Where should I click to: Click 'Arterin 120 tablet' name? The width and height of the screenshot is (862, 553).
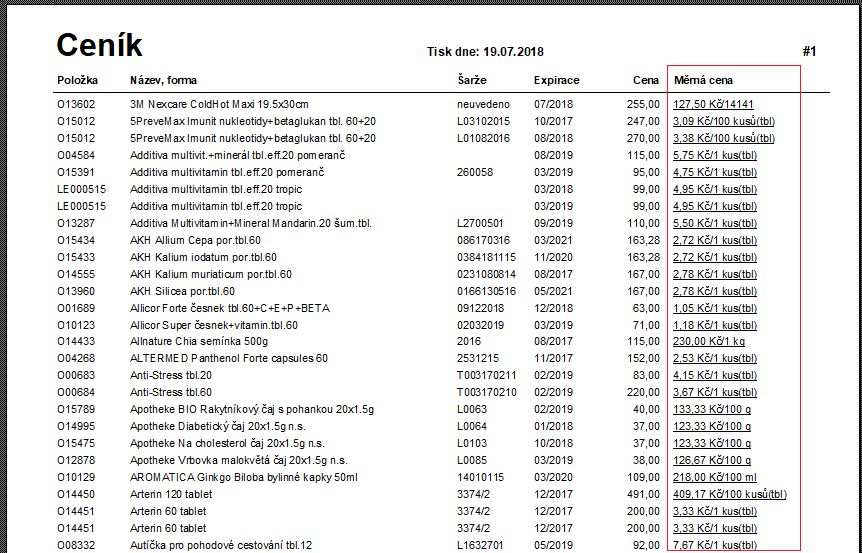(171, 495)
